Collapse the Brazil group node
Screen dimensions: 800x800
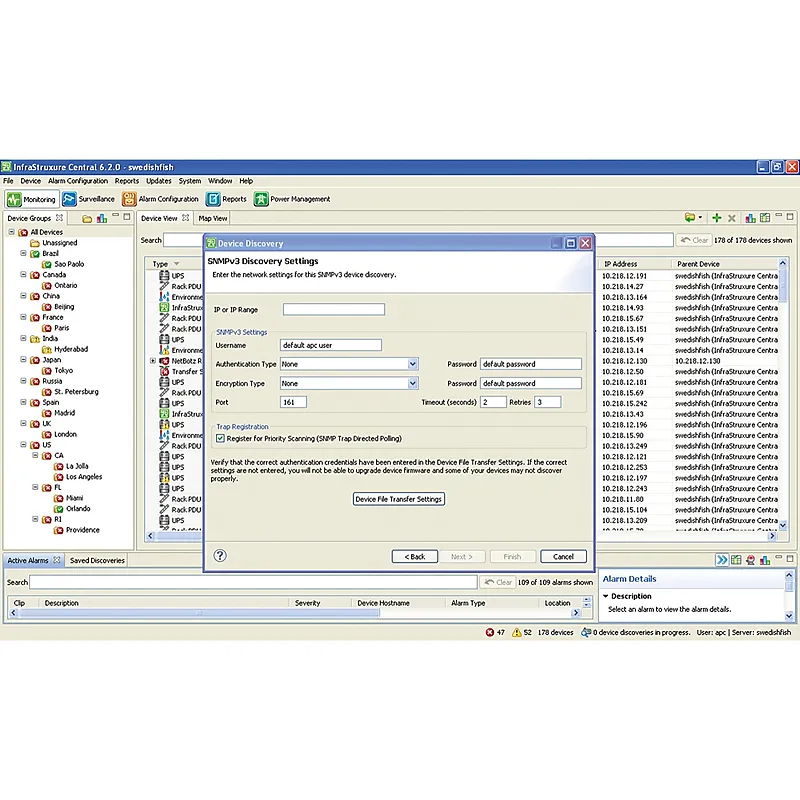click(23, 253)
